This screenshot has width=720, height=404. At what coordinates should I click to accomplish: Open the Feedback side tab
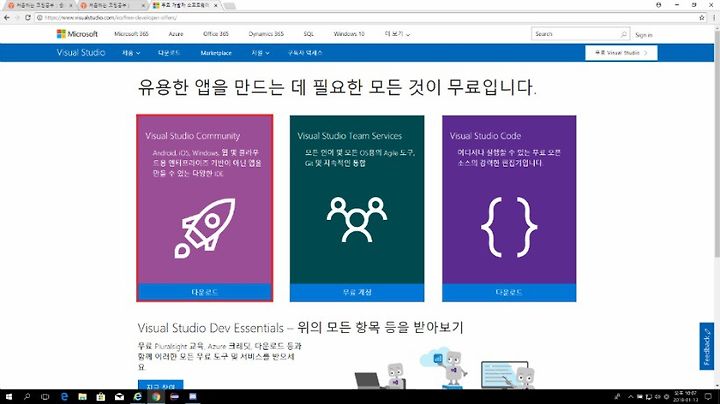[707, 347]
